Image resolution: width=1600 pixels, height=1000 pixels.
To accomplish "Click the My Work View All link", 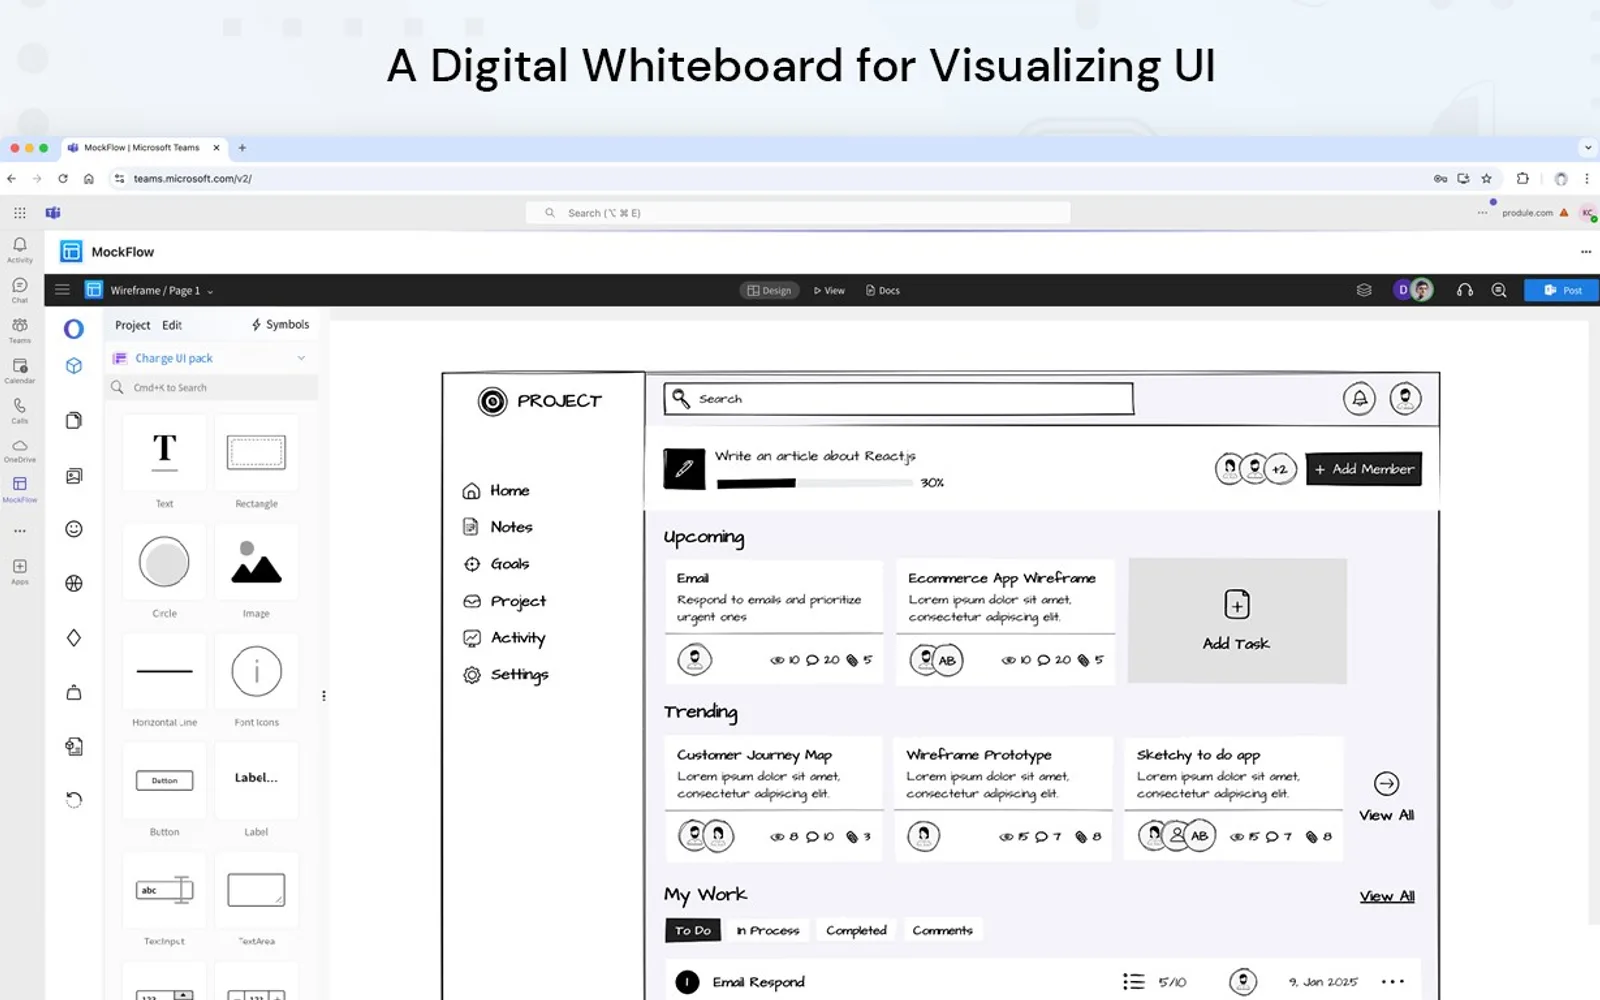I will coord(1387,896).
